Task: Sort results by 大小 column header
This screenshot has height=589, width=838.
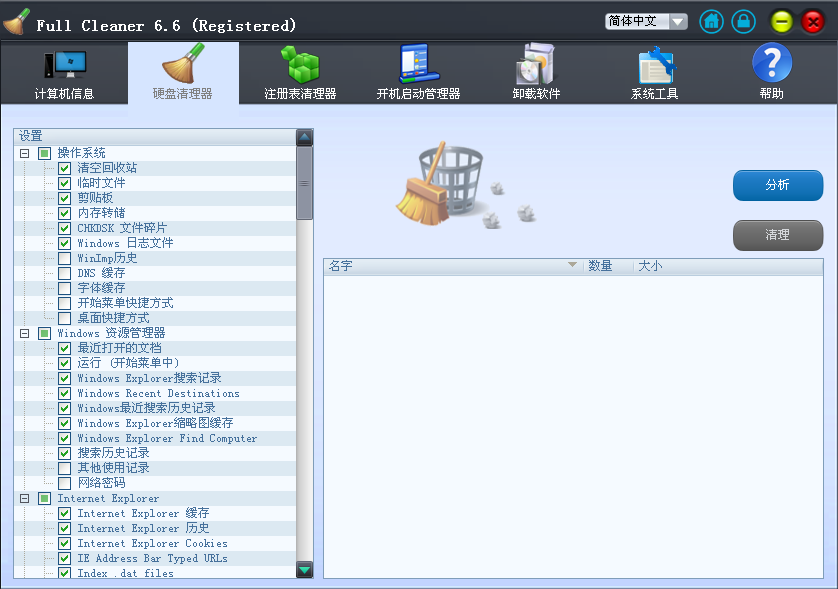Action: coord(728,266)
